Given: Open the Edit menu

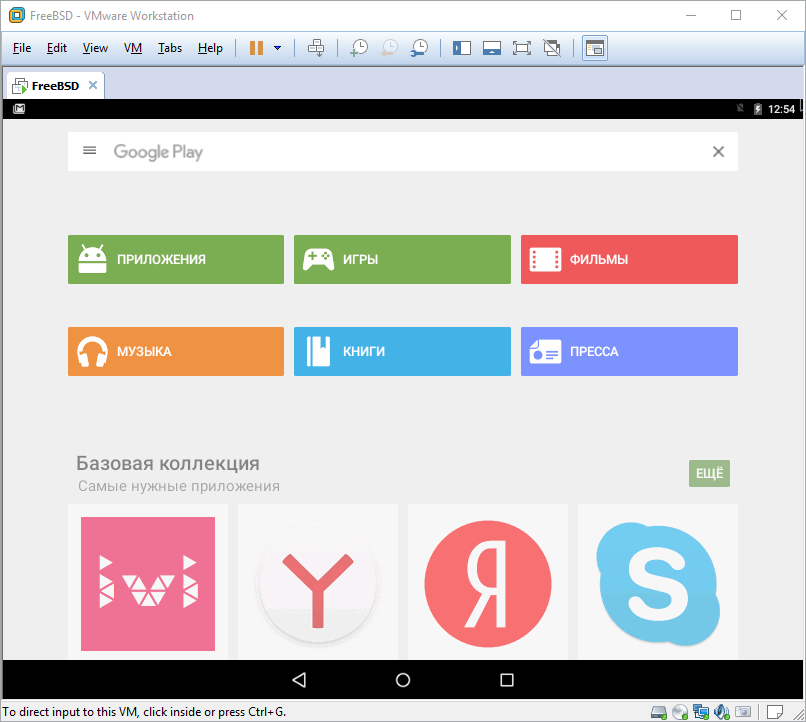Looking at the screenshot, I should click(57, 48).
